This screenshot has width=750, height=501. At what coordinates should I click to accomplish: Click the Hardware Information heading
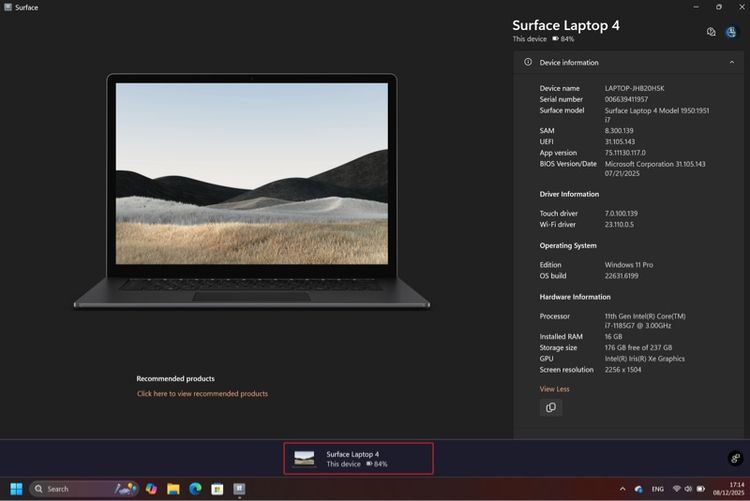[575, 297]
